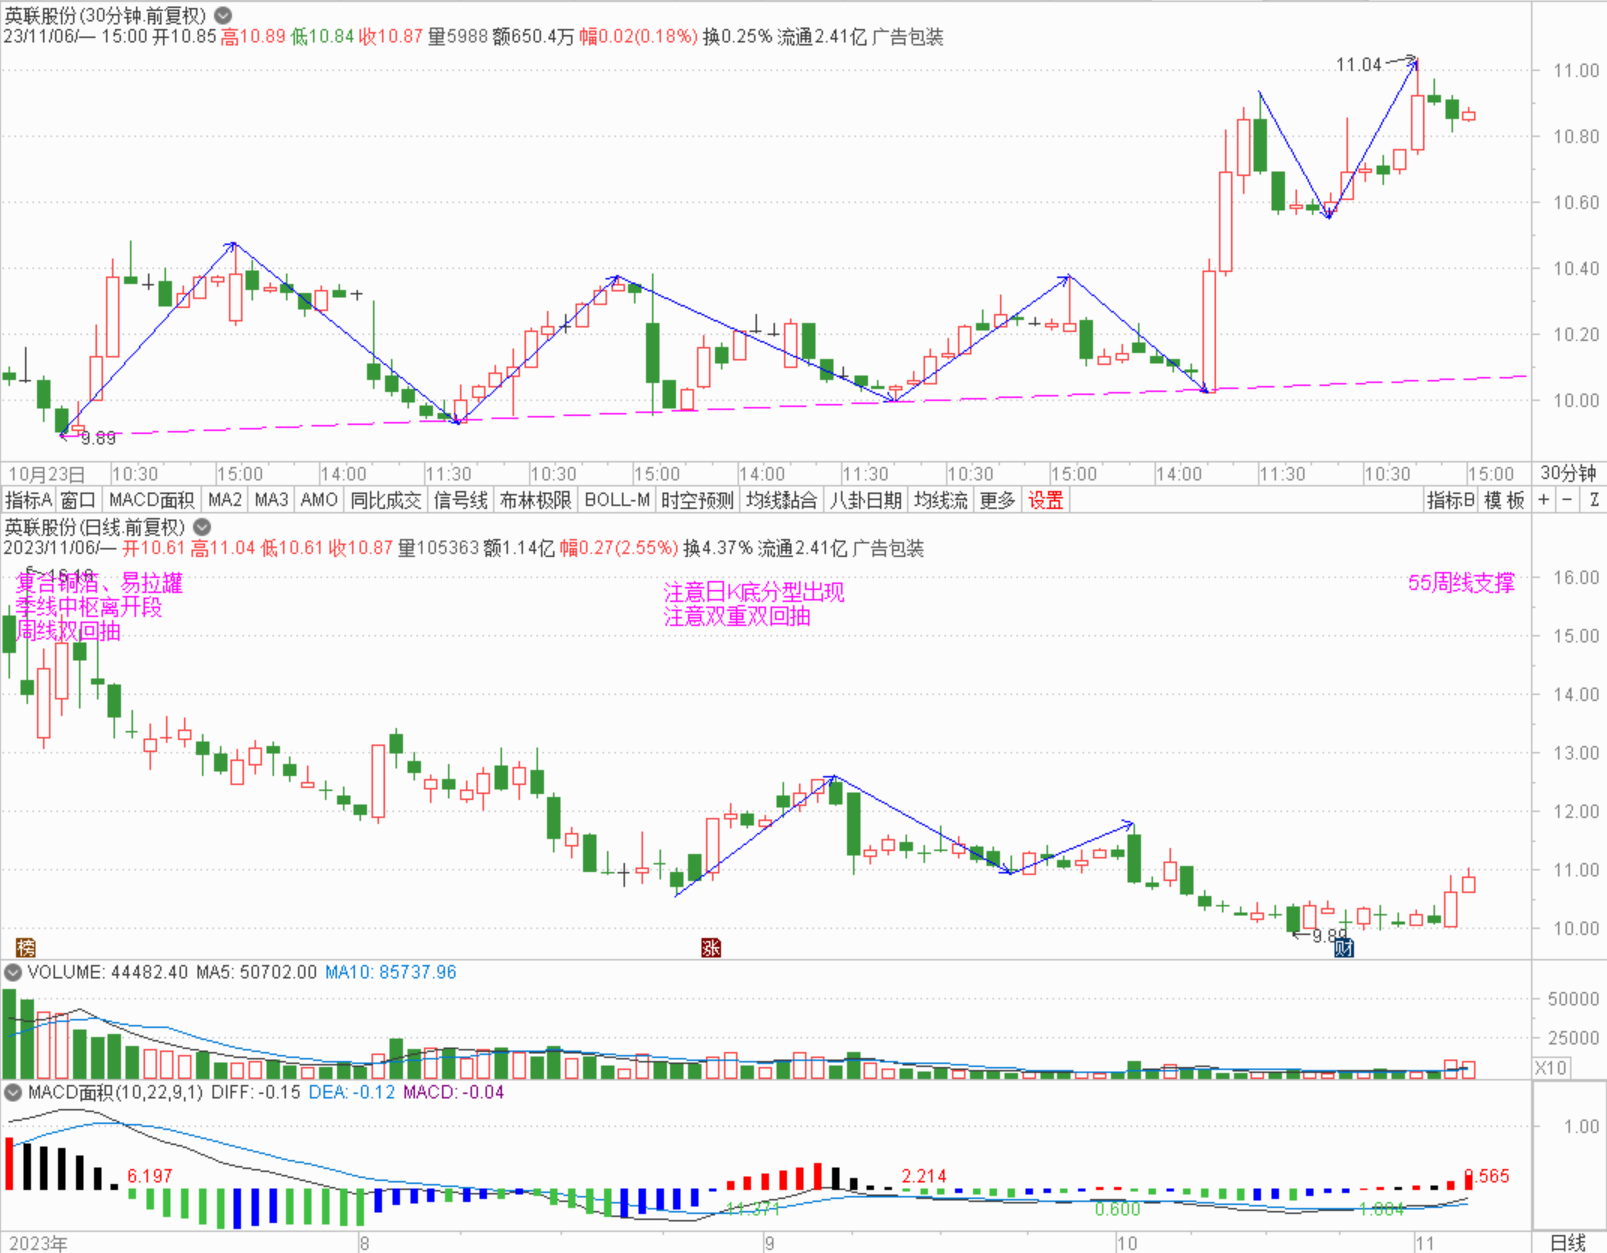Image resolution: width=1607 pixels, height=1253 pixels.
Task: Open the 均线黏合 indicator tab
Action: tap(782, 500)
